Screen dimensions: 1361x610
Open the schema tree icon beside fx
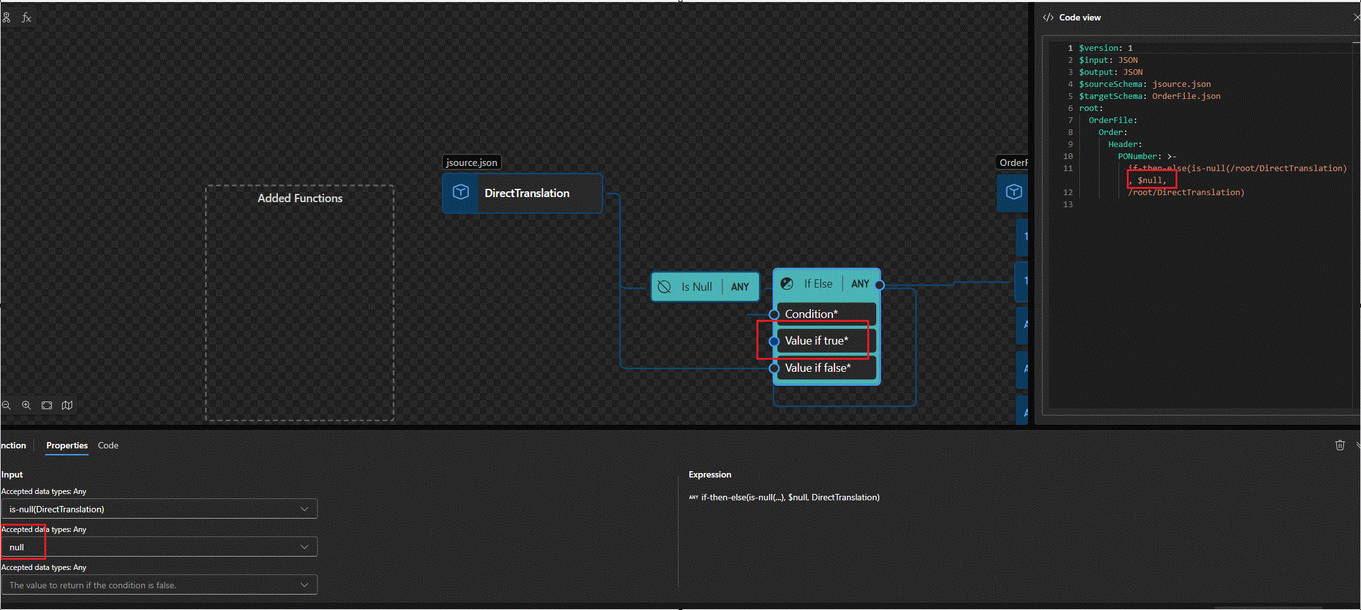pos(6,18)
